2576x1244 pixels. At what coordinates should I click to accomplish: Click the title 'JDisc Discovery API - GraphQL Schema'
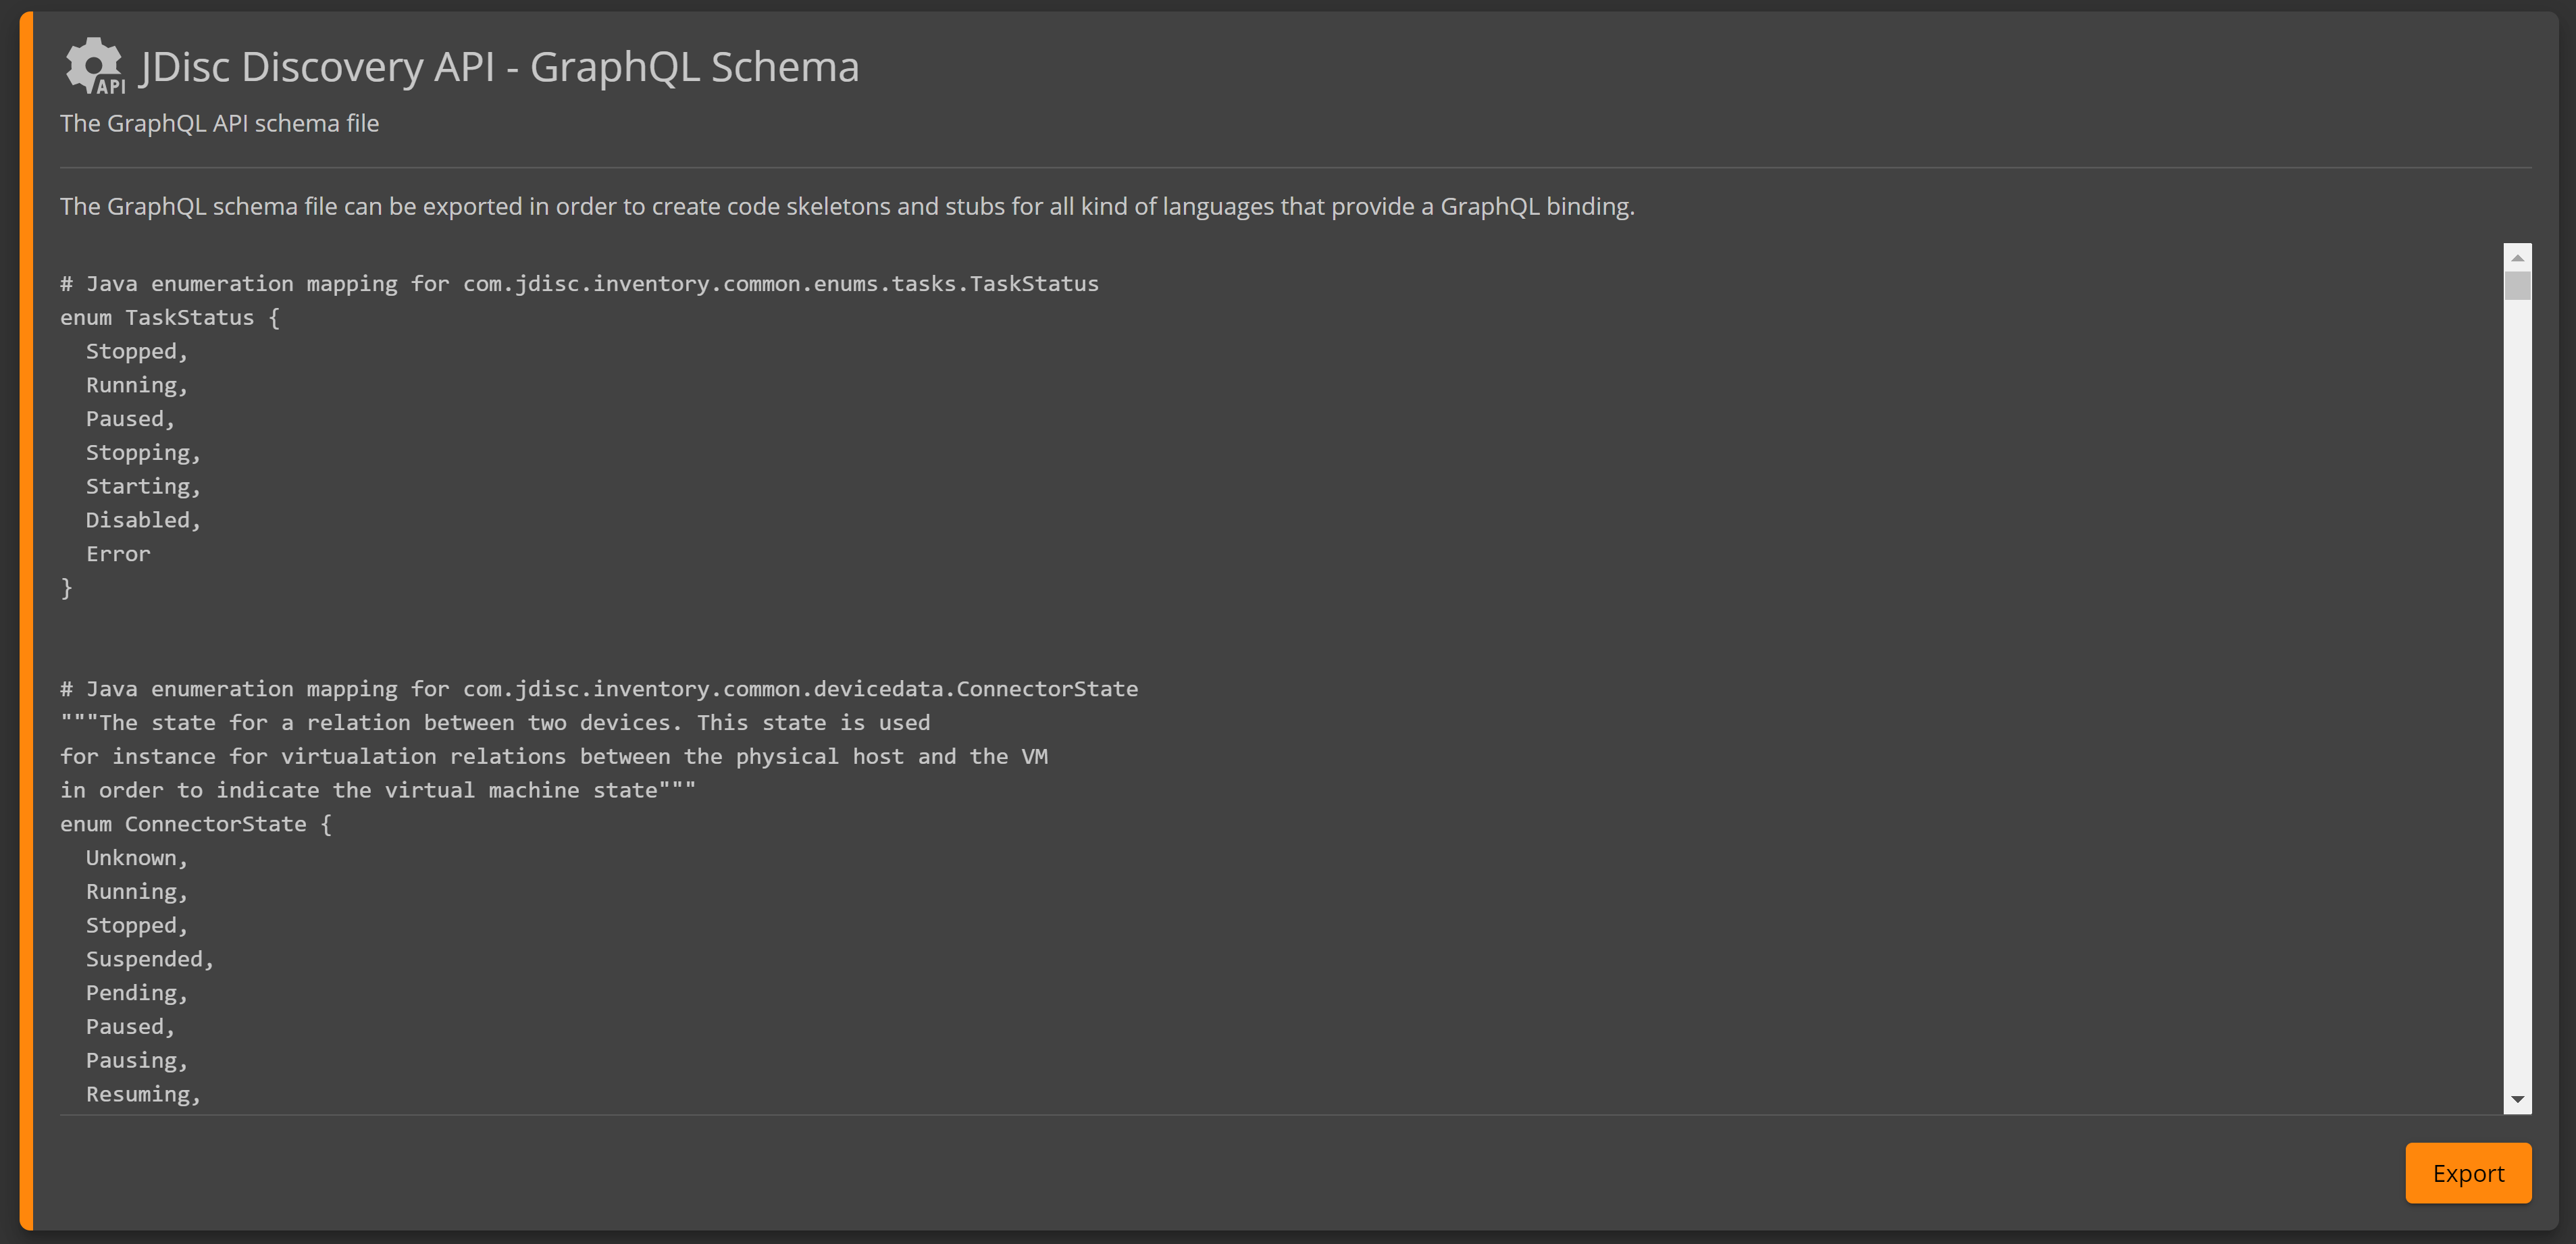coord(498,66)
